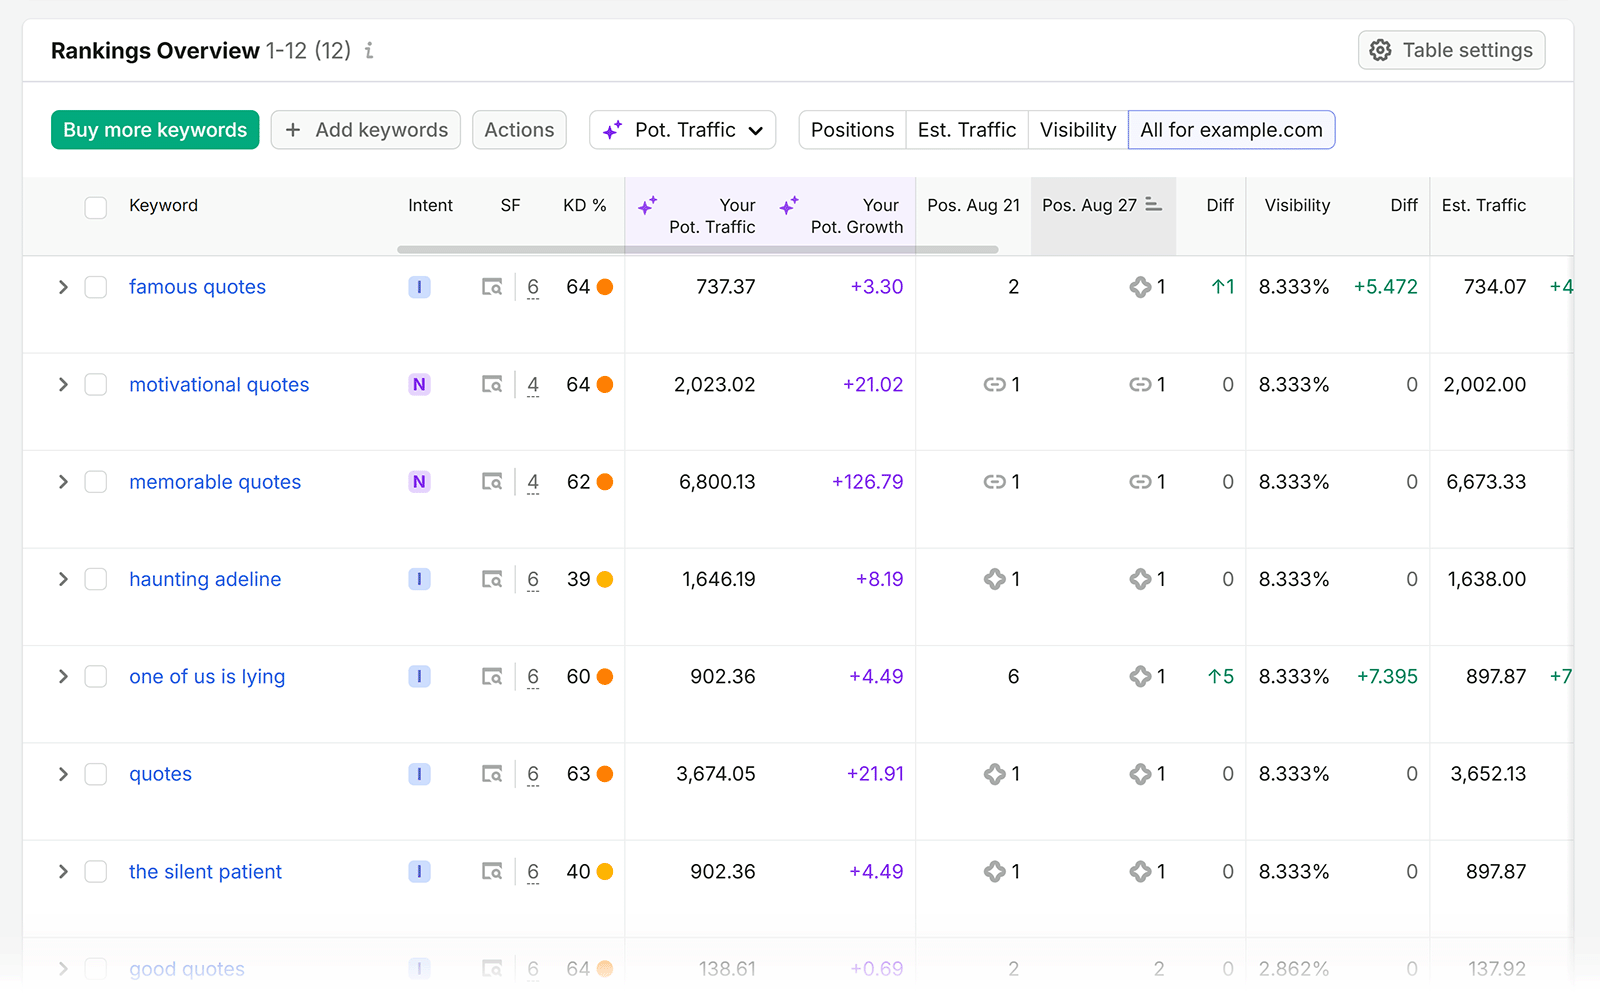
Task: Check the box for haunting adeline
Action: point(96,579)
